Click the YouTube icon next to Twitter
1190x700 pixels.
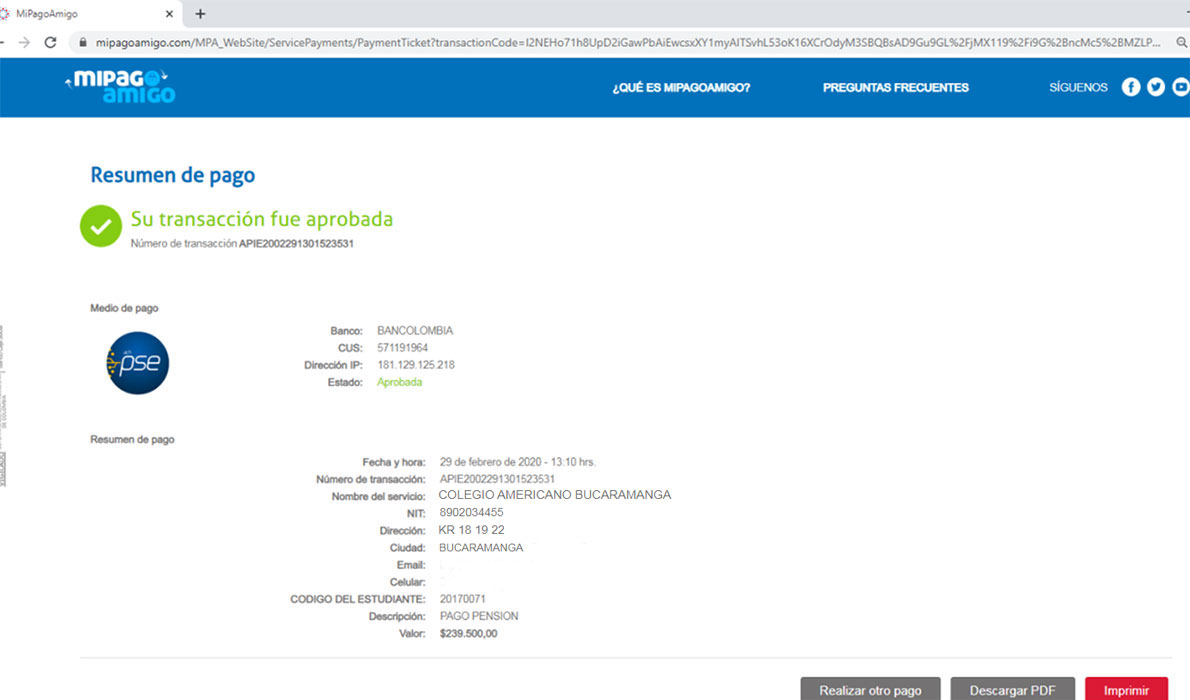click(x=1180, y=87)
